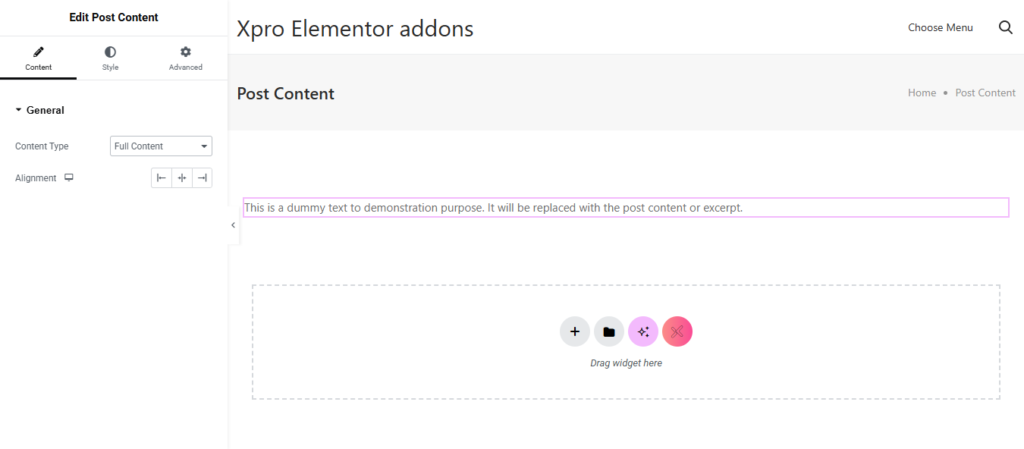The width and height of the screenshot is (1024, 449).
Task: Open the search magnifier icon
Action: [1005, 27]
